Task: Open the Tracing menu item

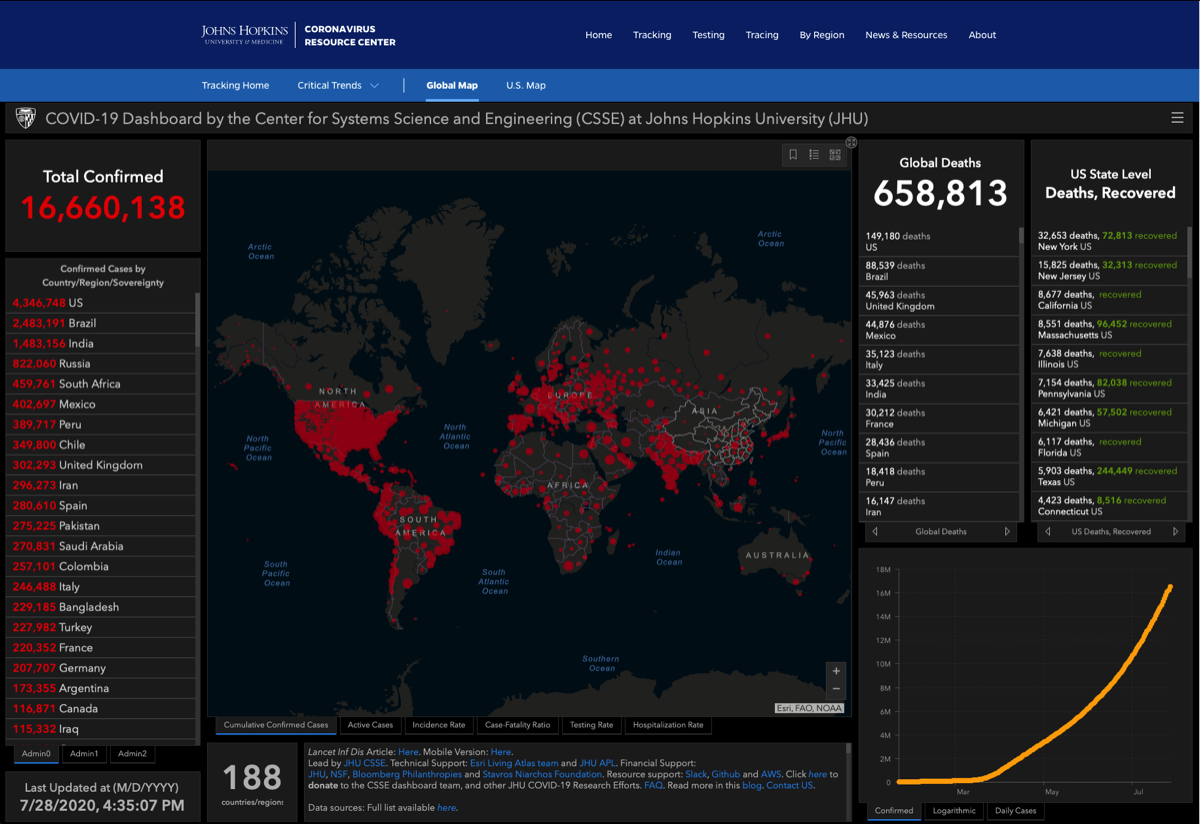Action: (x=762, y=35)
